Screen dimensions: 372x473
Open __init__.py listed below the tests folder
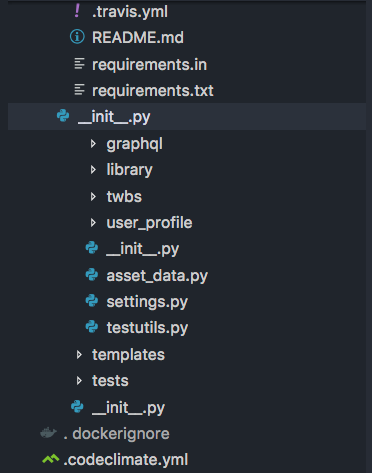[128, 408]
